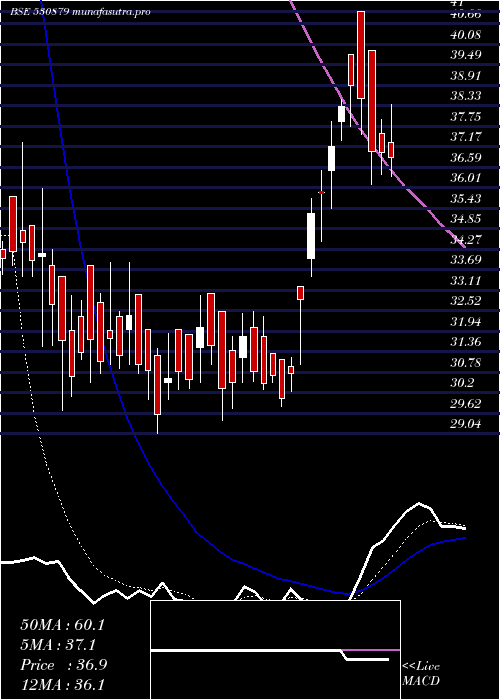Select the 36.59 price label

(x=466, y=158)
